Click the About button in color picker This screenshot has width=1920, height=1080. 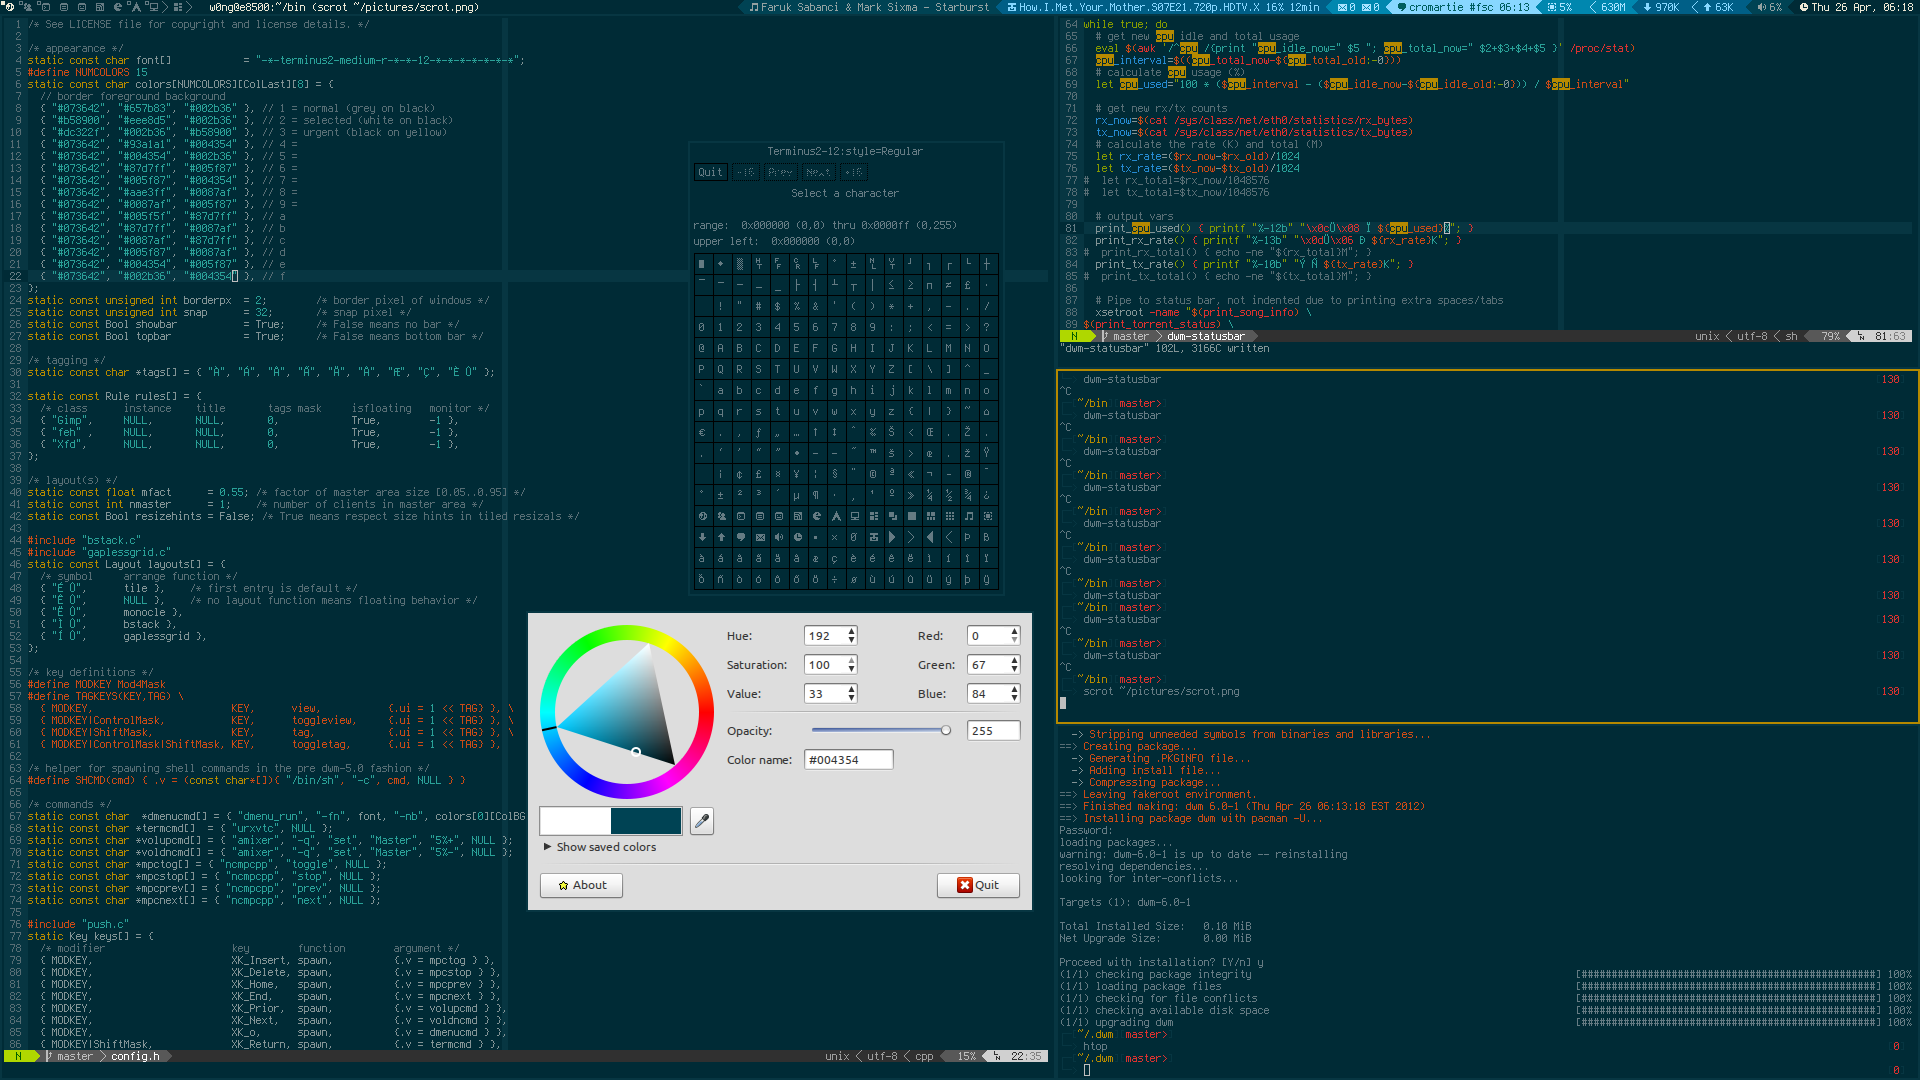(x=581, y=885)
